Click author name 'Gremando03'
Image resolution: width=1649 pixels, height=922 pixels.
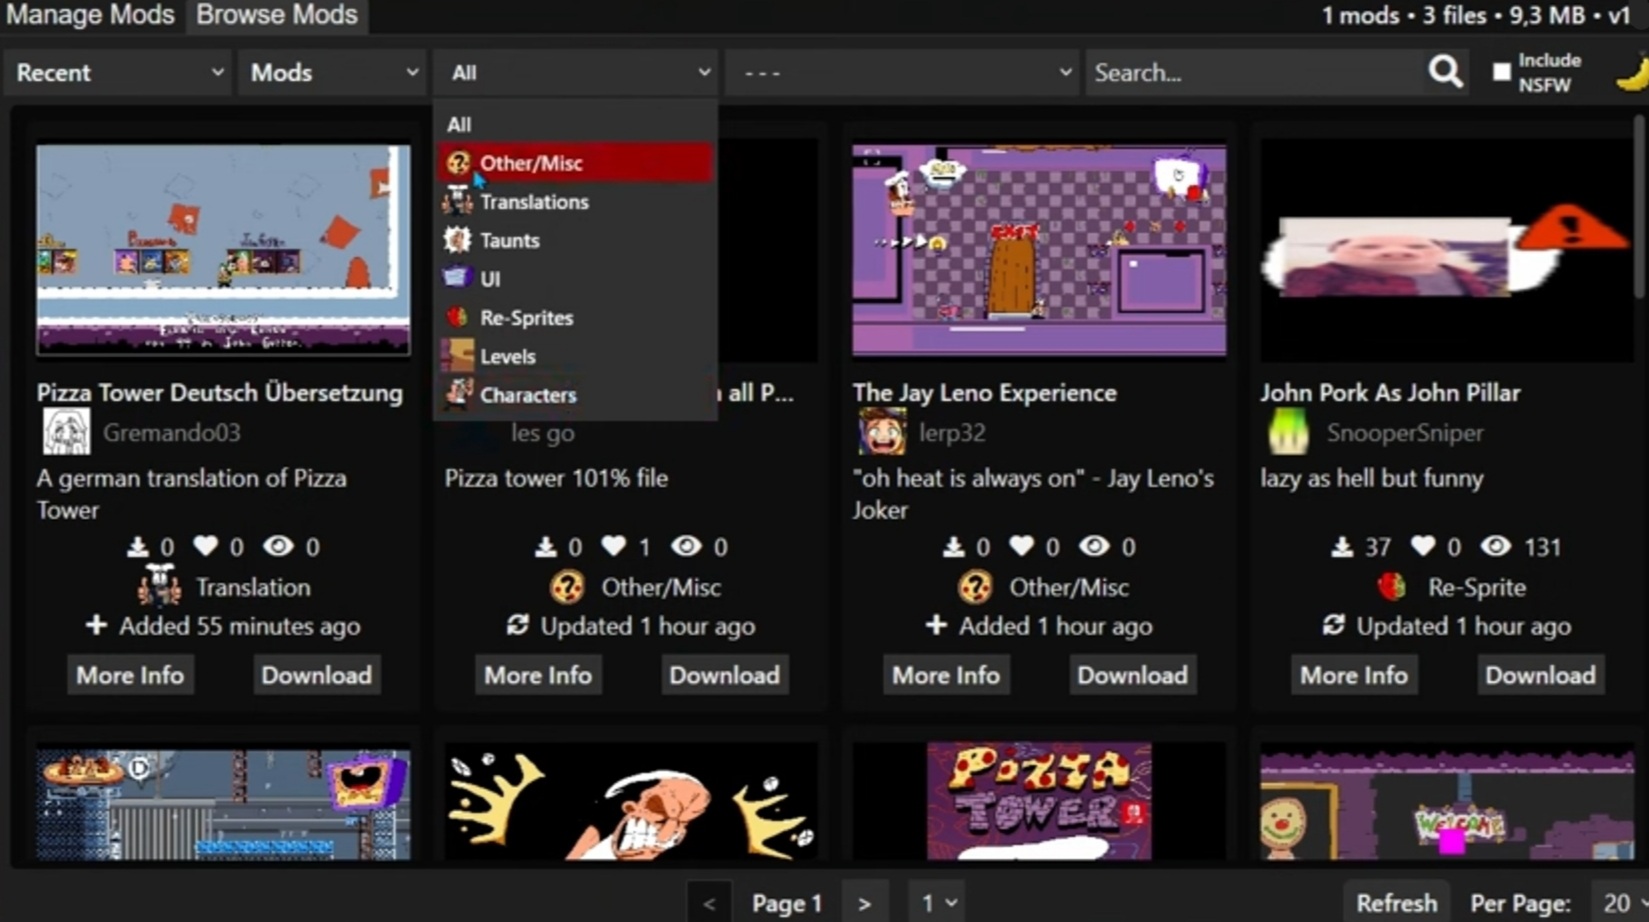[171, 433]
